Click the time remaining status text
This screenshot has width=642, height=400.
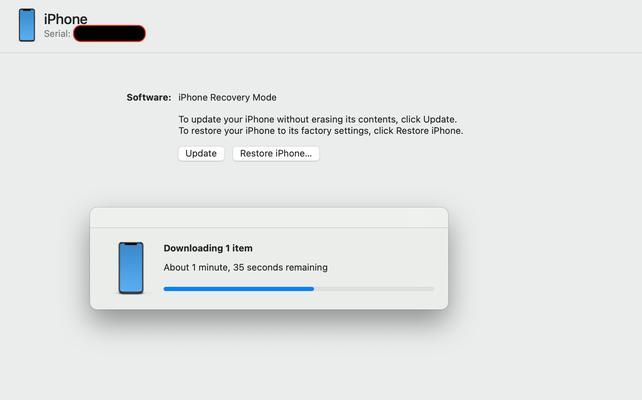[x=246, y=267]
